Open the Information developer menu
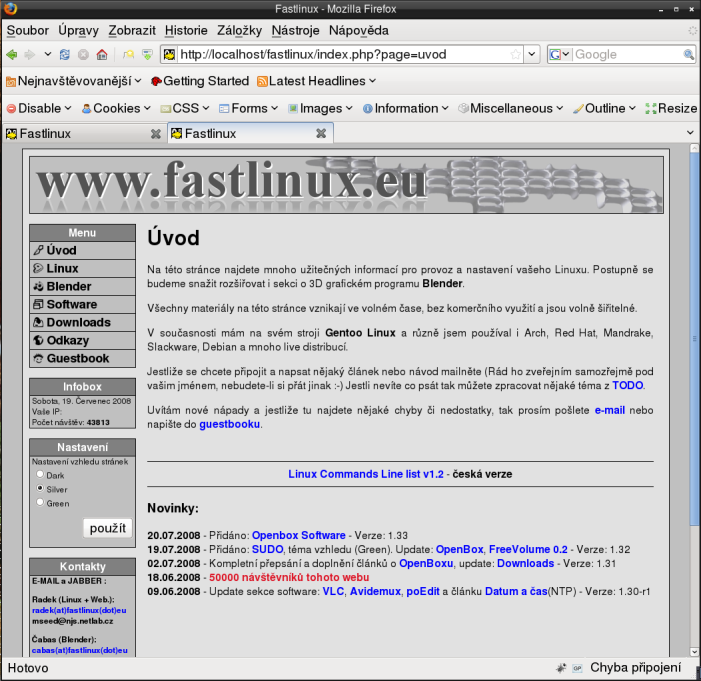Viewport: 701px width, 681px height. (x=405, y=108)
